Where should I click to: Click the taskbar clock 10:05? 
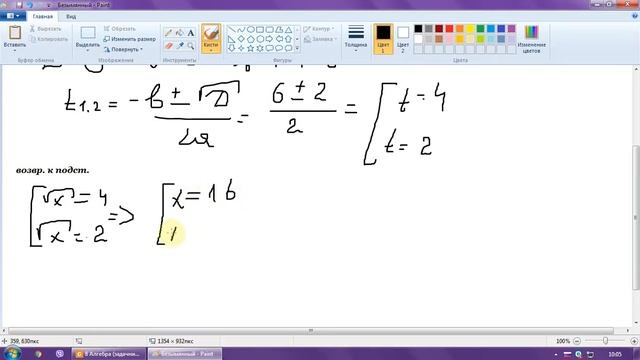[615, 354]
